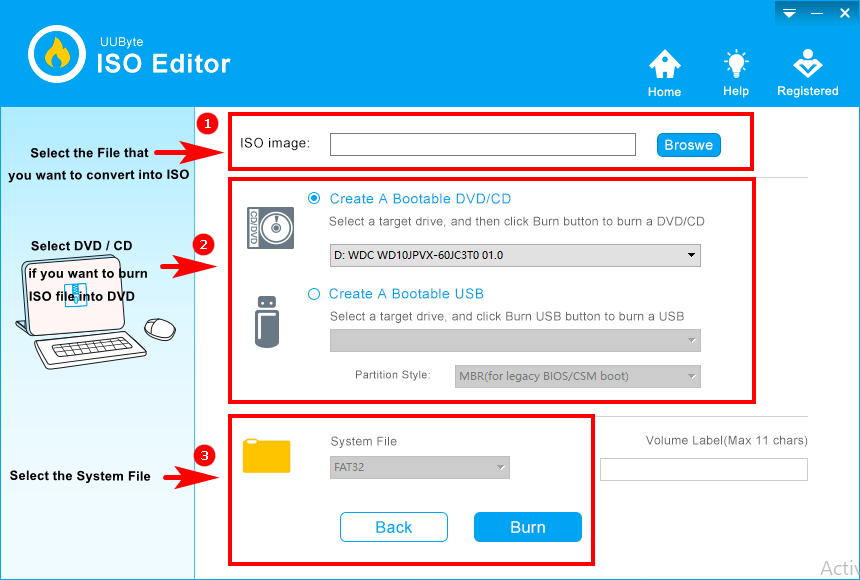Click the Burn button
Viewport: 860px width, 580px height.
(x=528, y=527)
